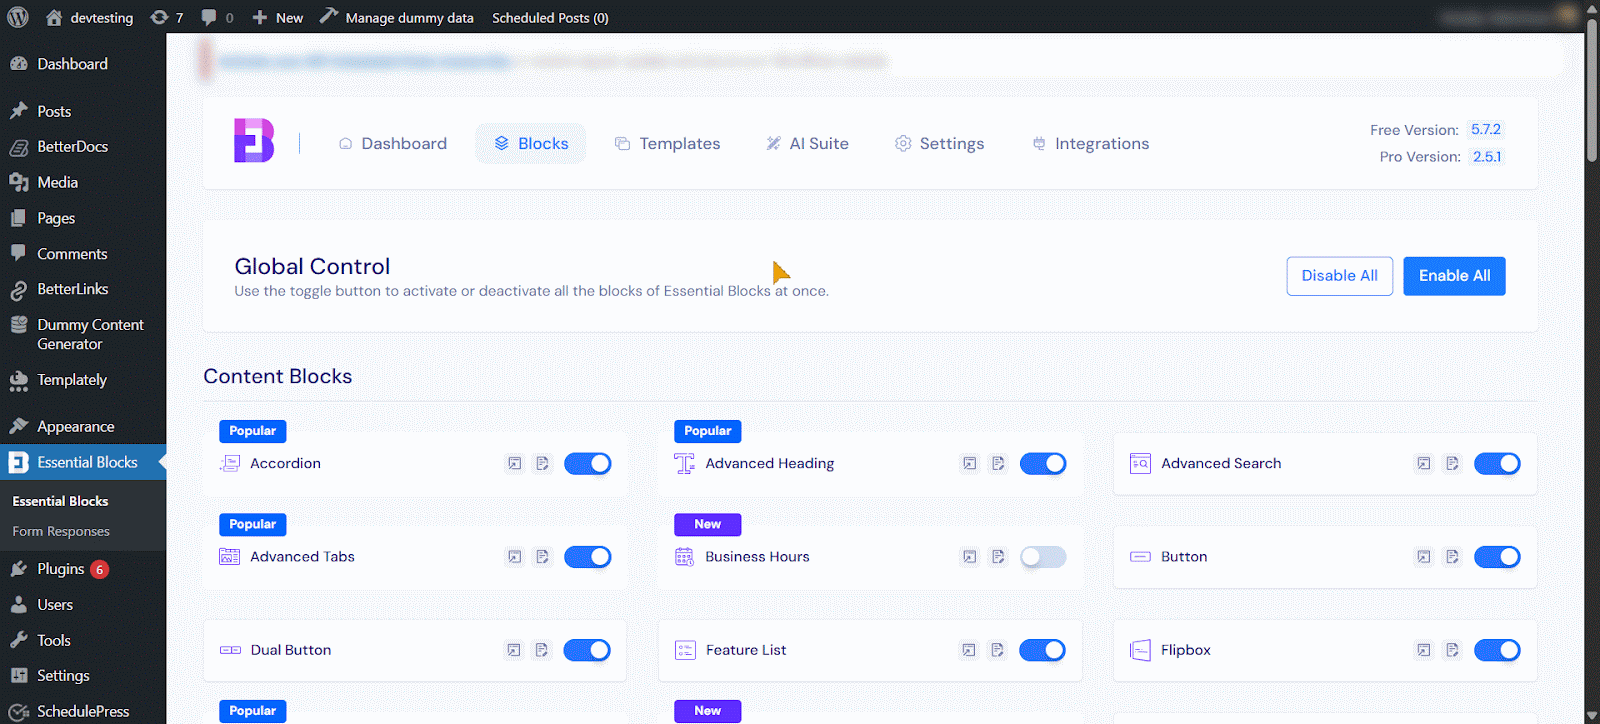Click the Business Hours documentation icon
The height and width of the screenshot is (724, 1600).
pos(998,557)
